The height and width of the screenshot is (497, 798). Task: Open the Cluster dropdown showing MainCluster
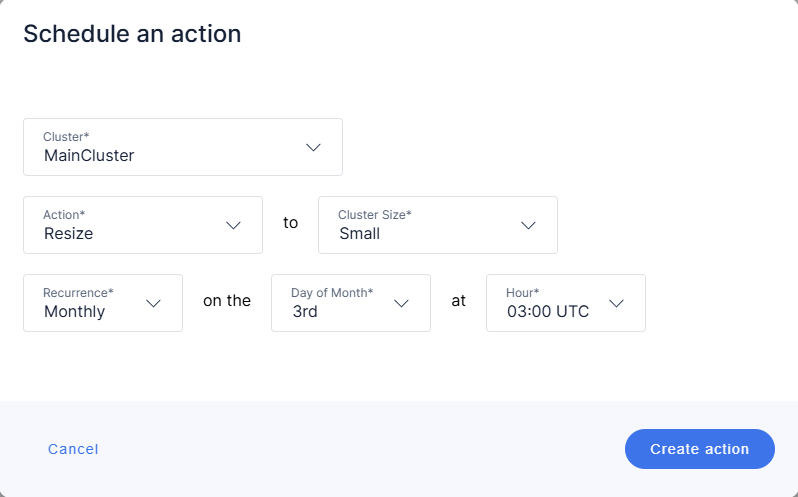[x=182, y=147]
